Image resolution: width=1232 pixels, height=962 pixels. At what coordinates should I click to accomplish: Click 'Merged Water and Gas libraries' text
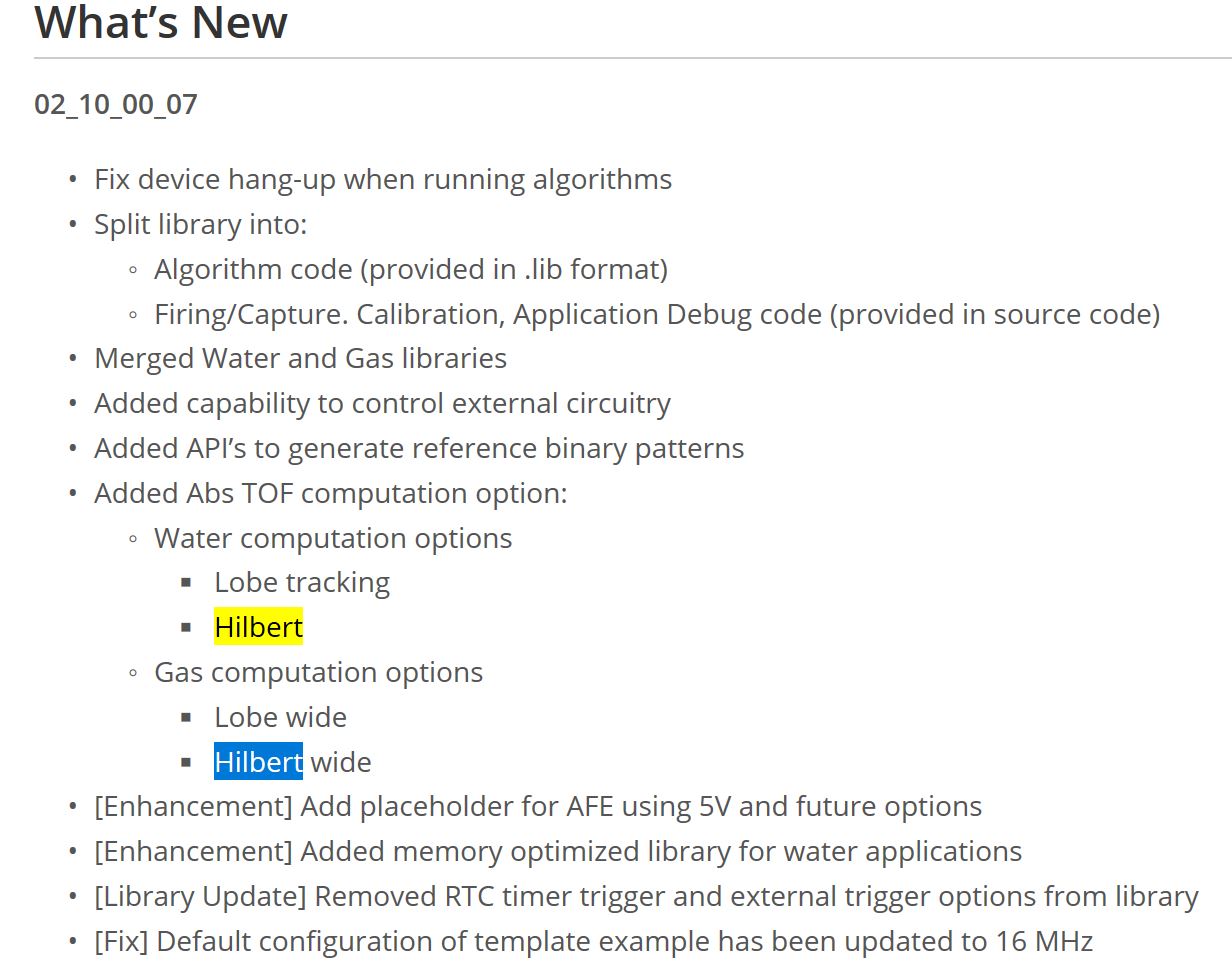point(300,358)
